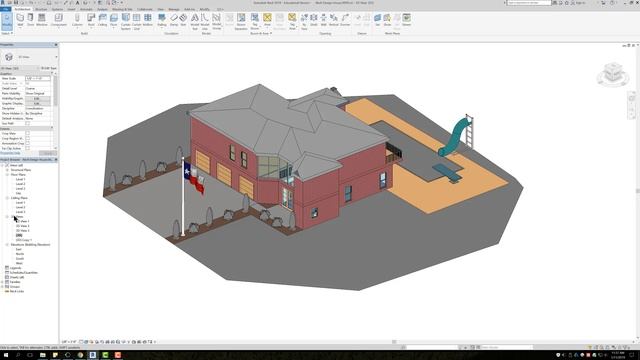Select the Room Separator tool
Viewport: 640px width, 360px height.
[x=241, y=21]
